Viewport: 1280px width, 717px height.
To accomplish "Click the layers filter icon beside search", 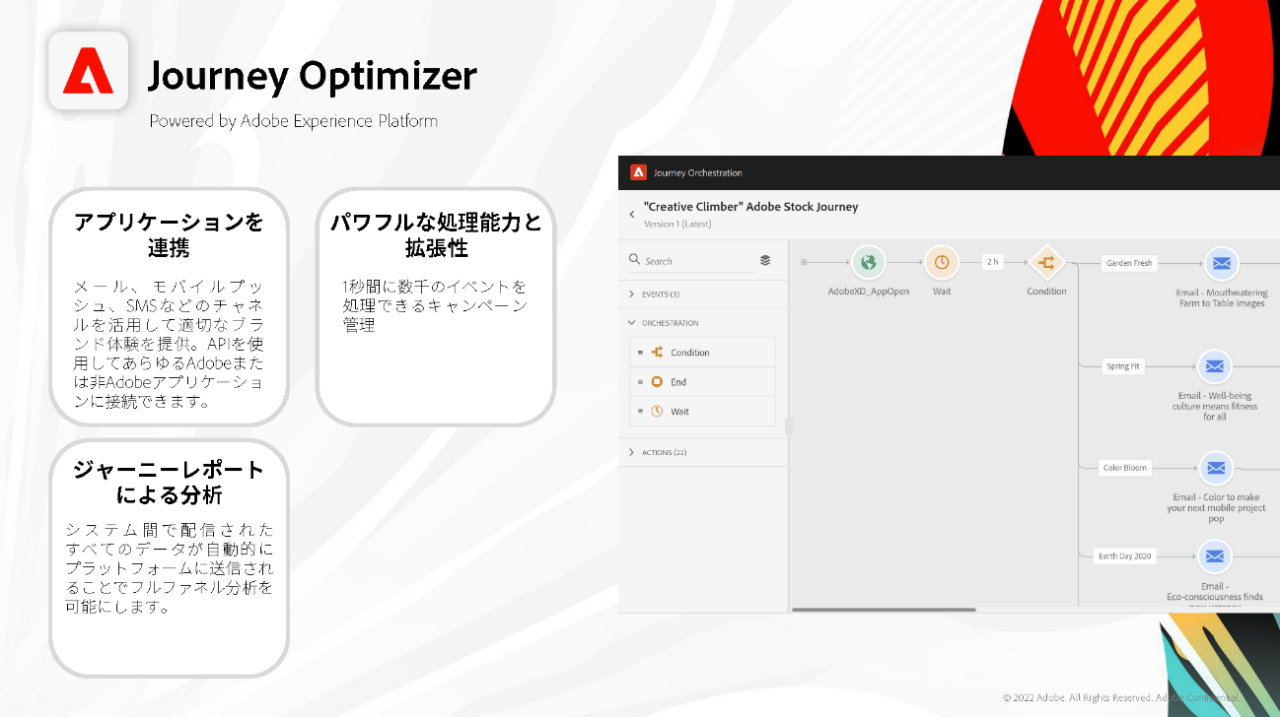I will pos(765,260).
